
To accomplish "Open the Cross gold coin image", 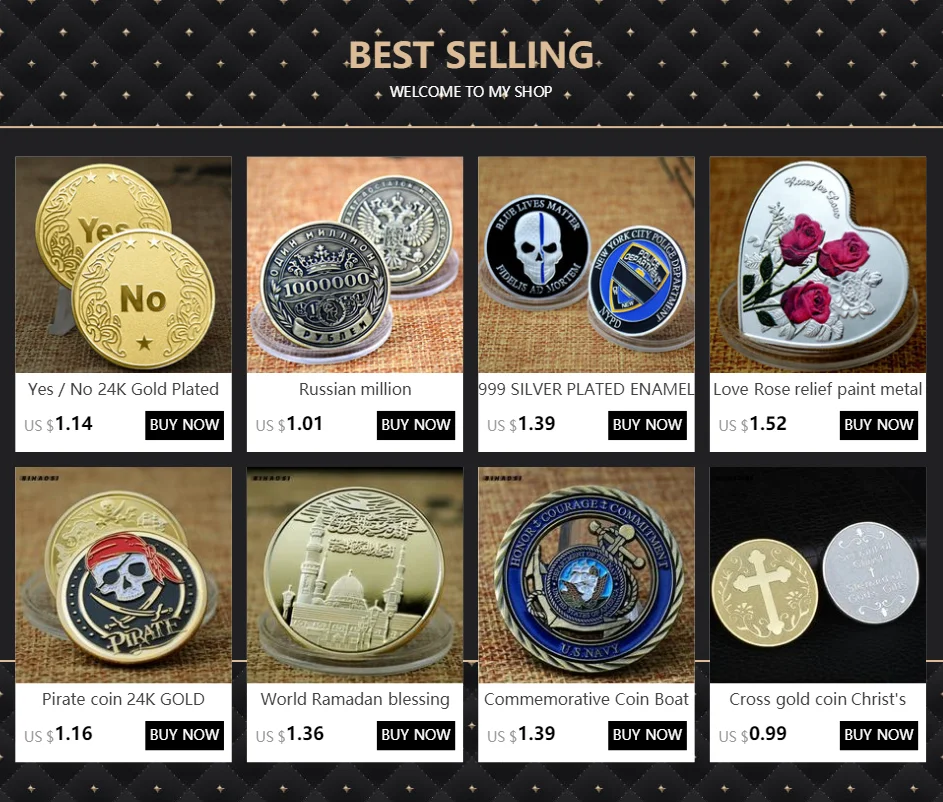I will click(818, 575).
